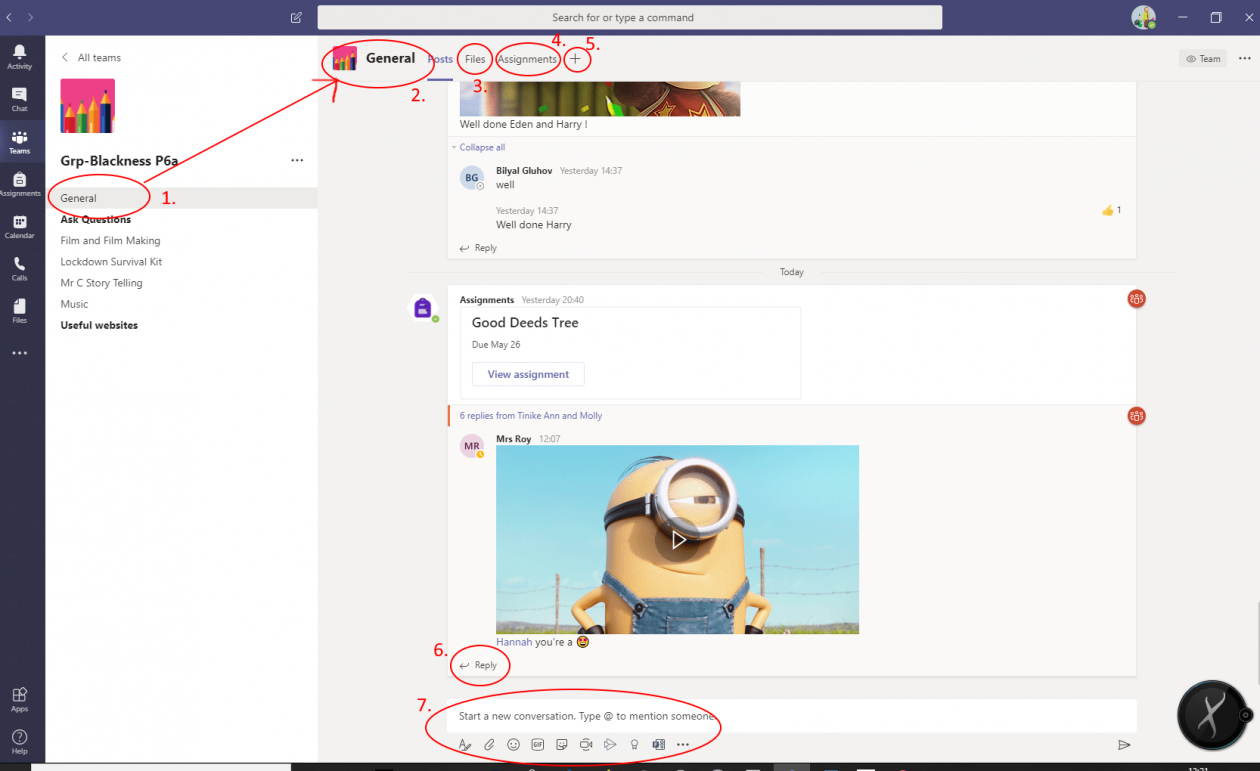Click the Assignments bot avatar

click(423, 308)
